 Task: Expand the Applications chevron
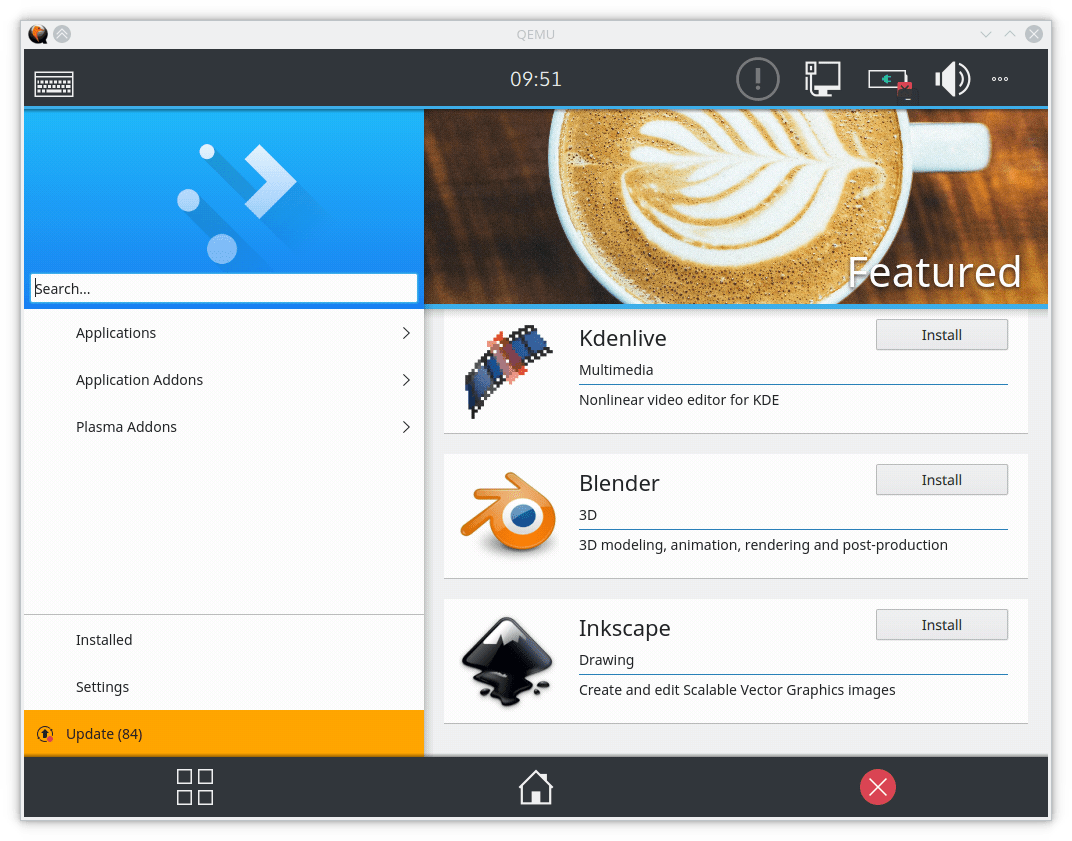(x=406, y=333)
